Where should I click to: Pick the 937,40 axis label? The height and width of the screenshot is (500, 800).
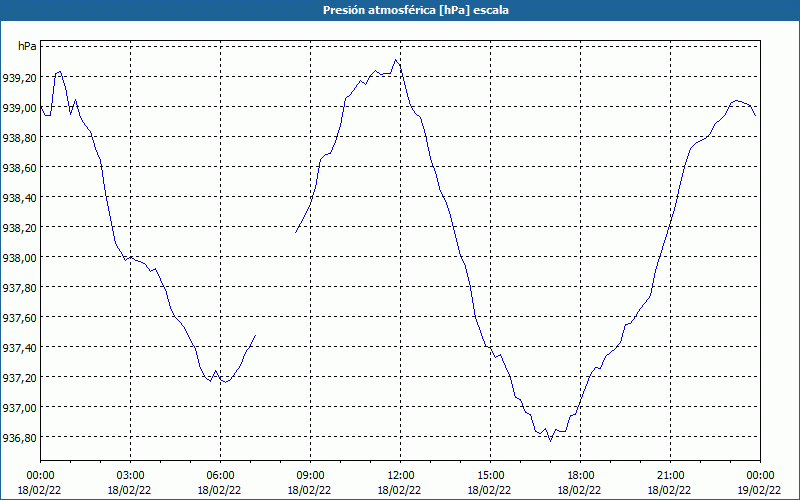[x=19, y=347]
